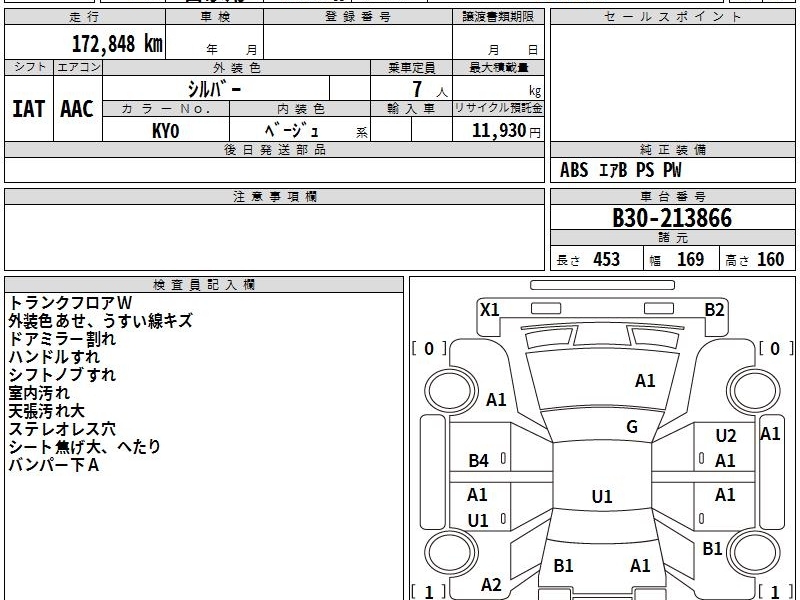Select the recycle fee 11,930円
The height and width of the screenshot is (600, 800).
506,131
